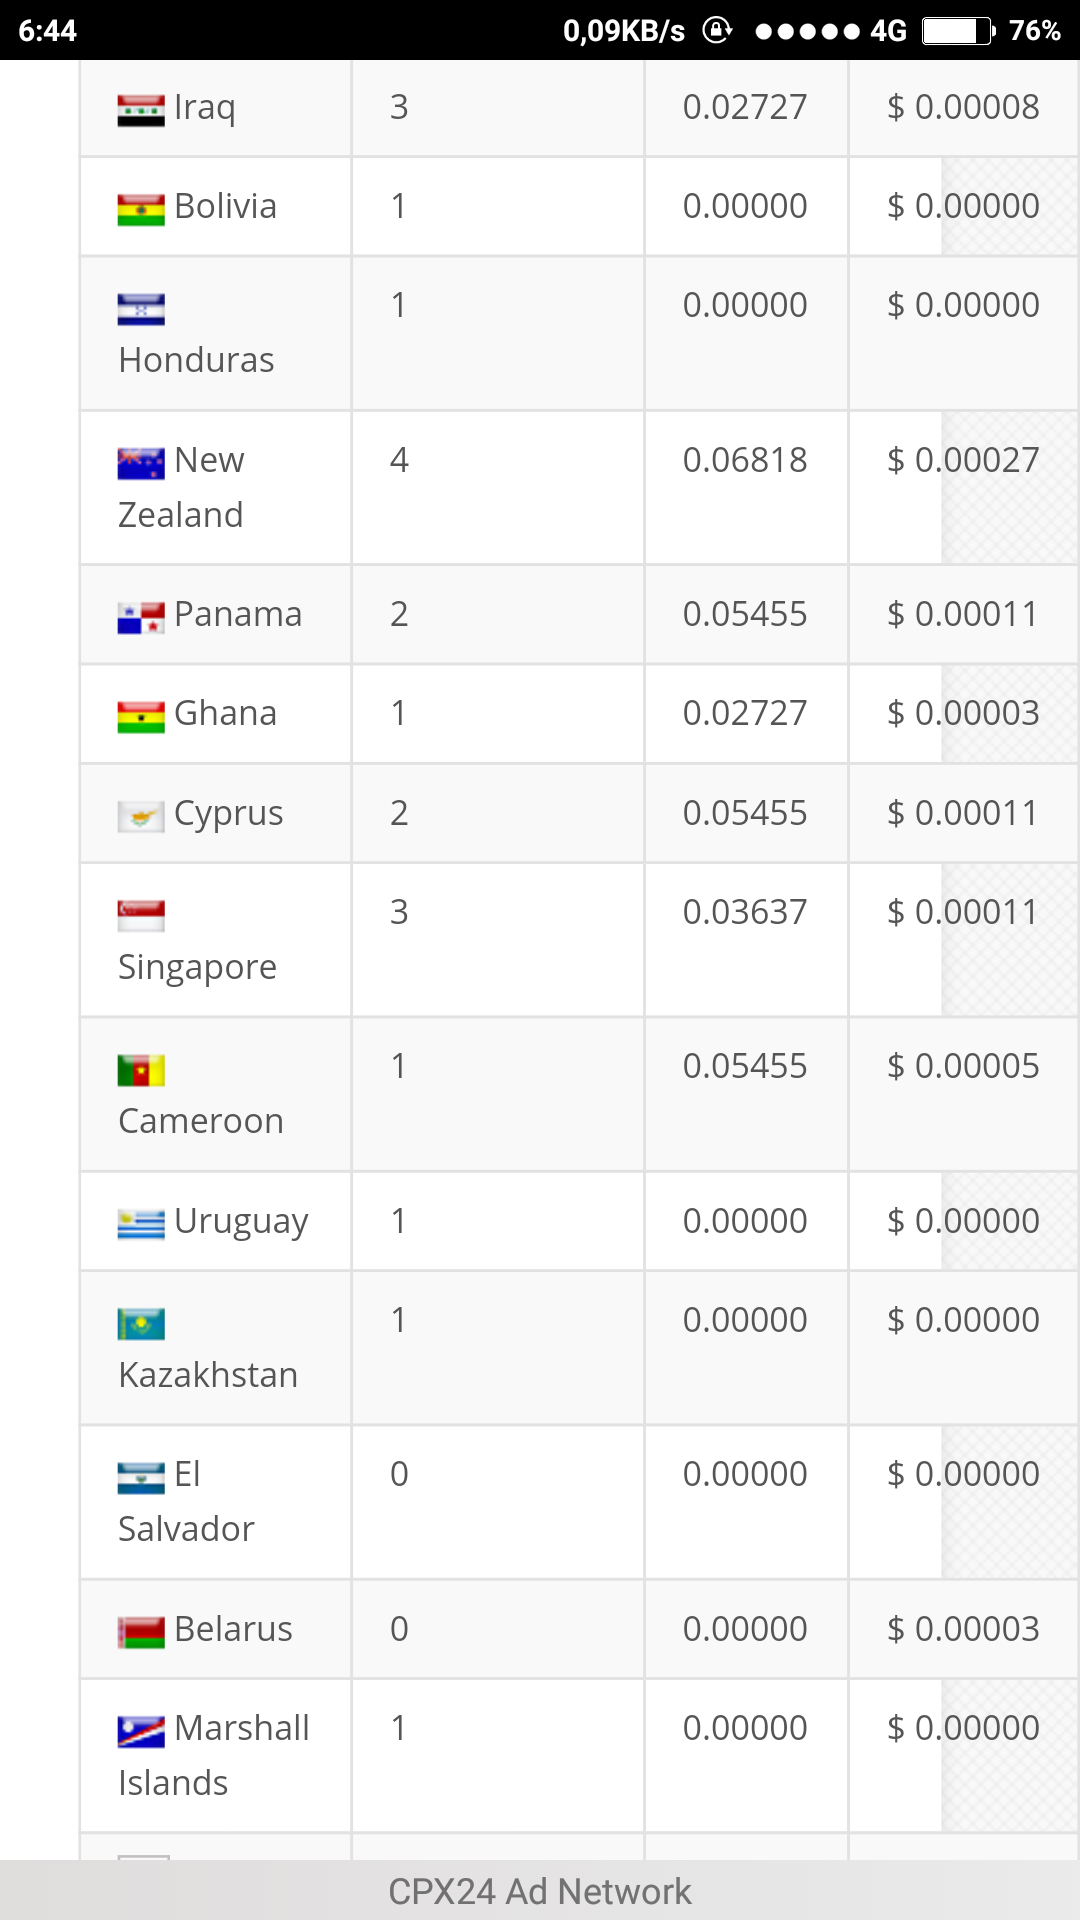Tap the Panama flag icon

(x=141, y=618)
